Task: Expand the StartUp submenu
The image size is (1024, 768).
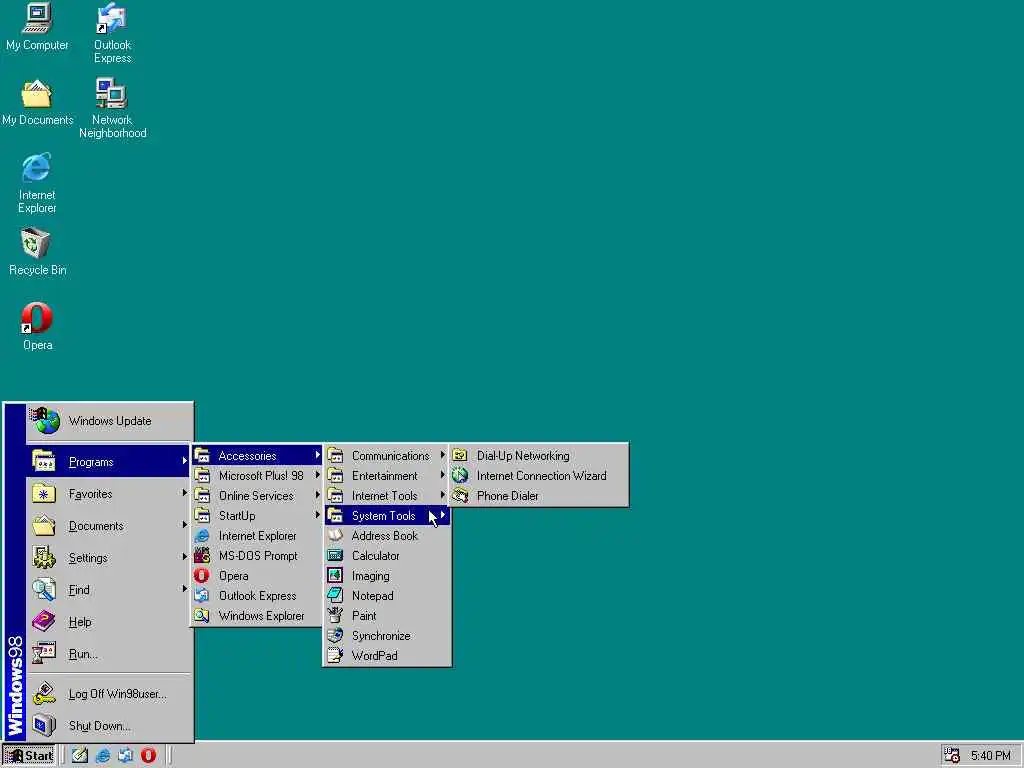Action: 257,516
